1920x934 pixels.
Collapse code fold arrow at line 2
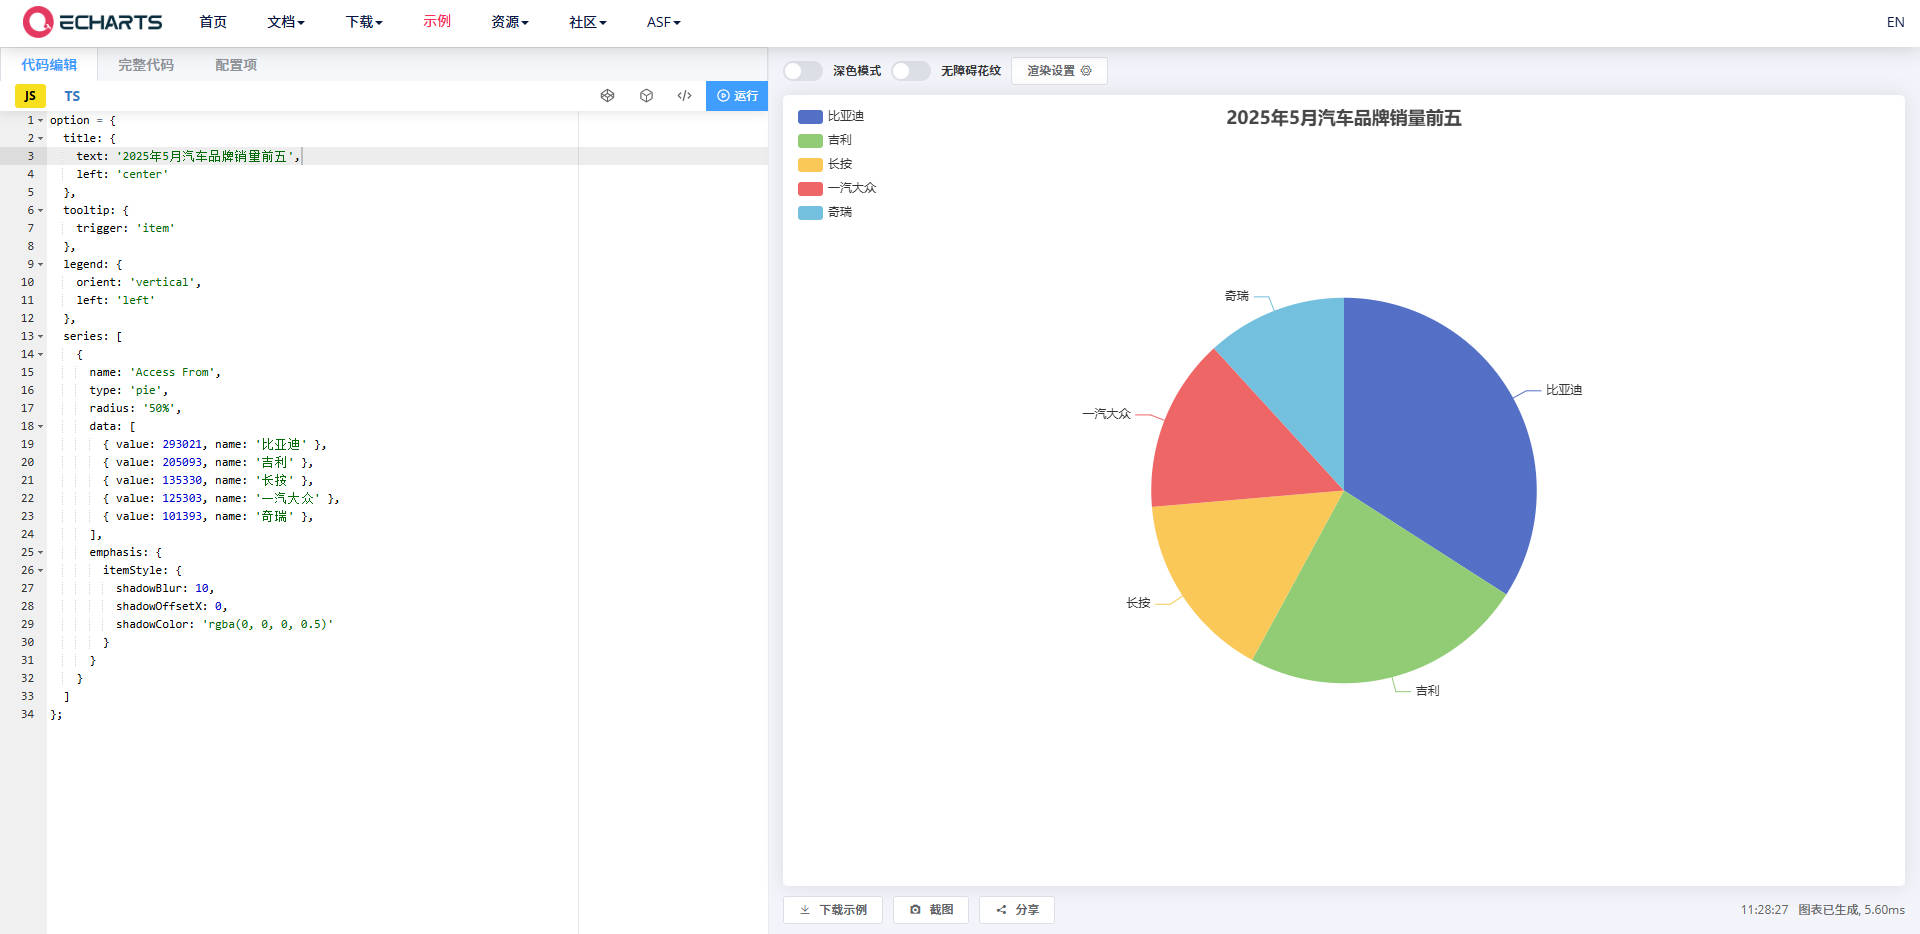point(40,138)
